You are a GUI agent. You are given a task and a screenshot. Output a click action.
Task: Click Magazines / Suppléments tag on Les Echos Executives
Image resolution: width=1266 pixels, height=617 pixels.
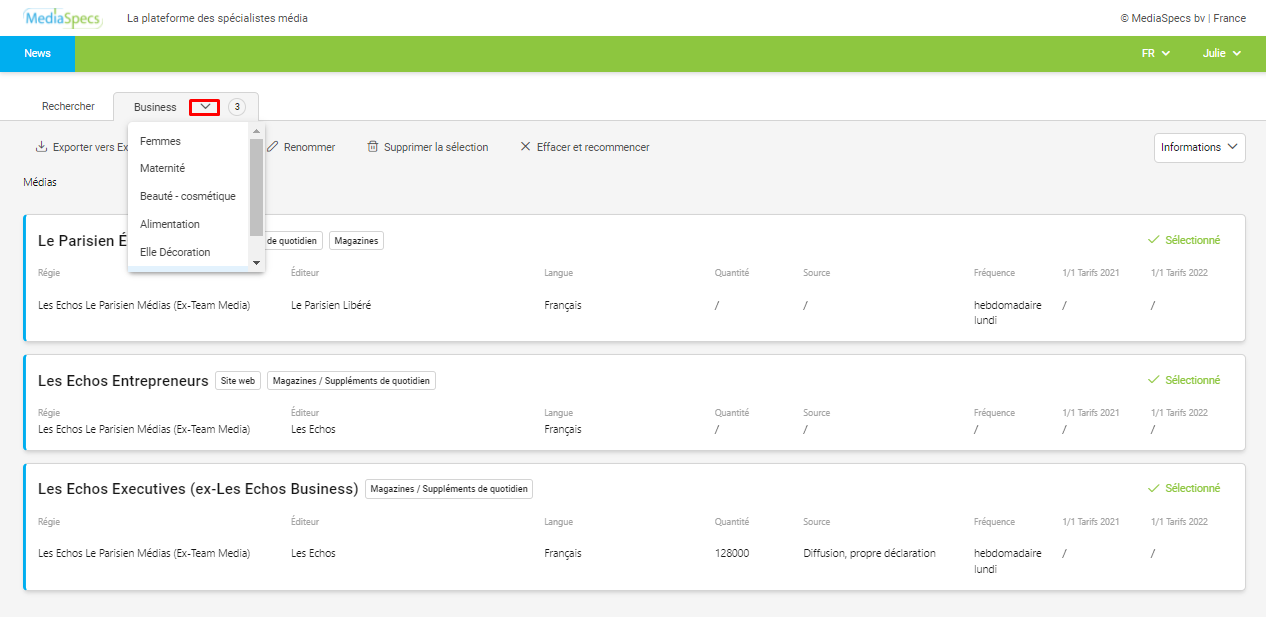(x=449, y=489)
